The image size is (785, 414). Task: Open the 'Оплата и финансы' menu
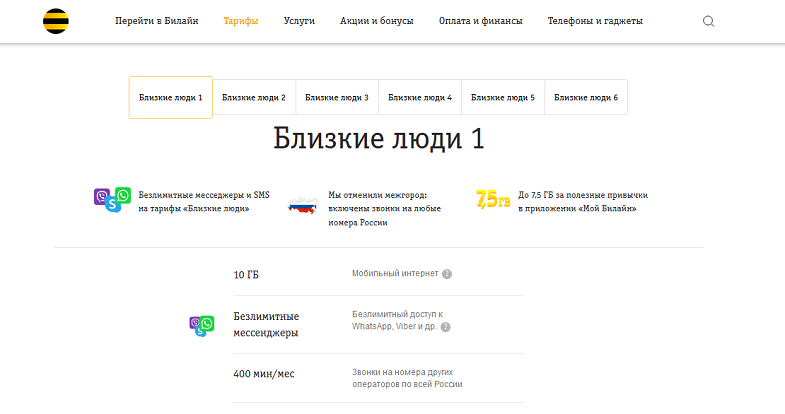481,21
